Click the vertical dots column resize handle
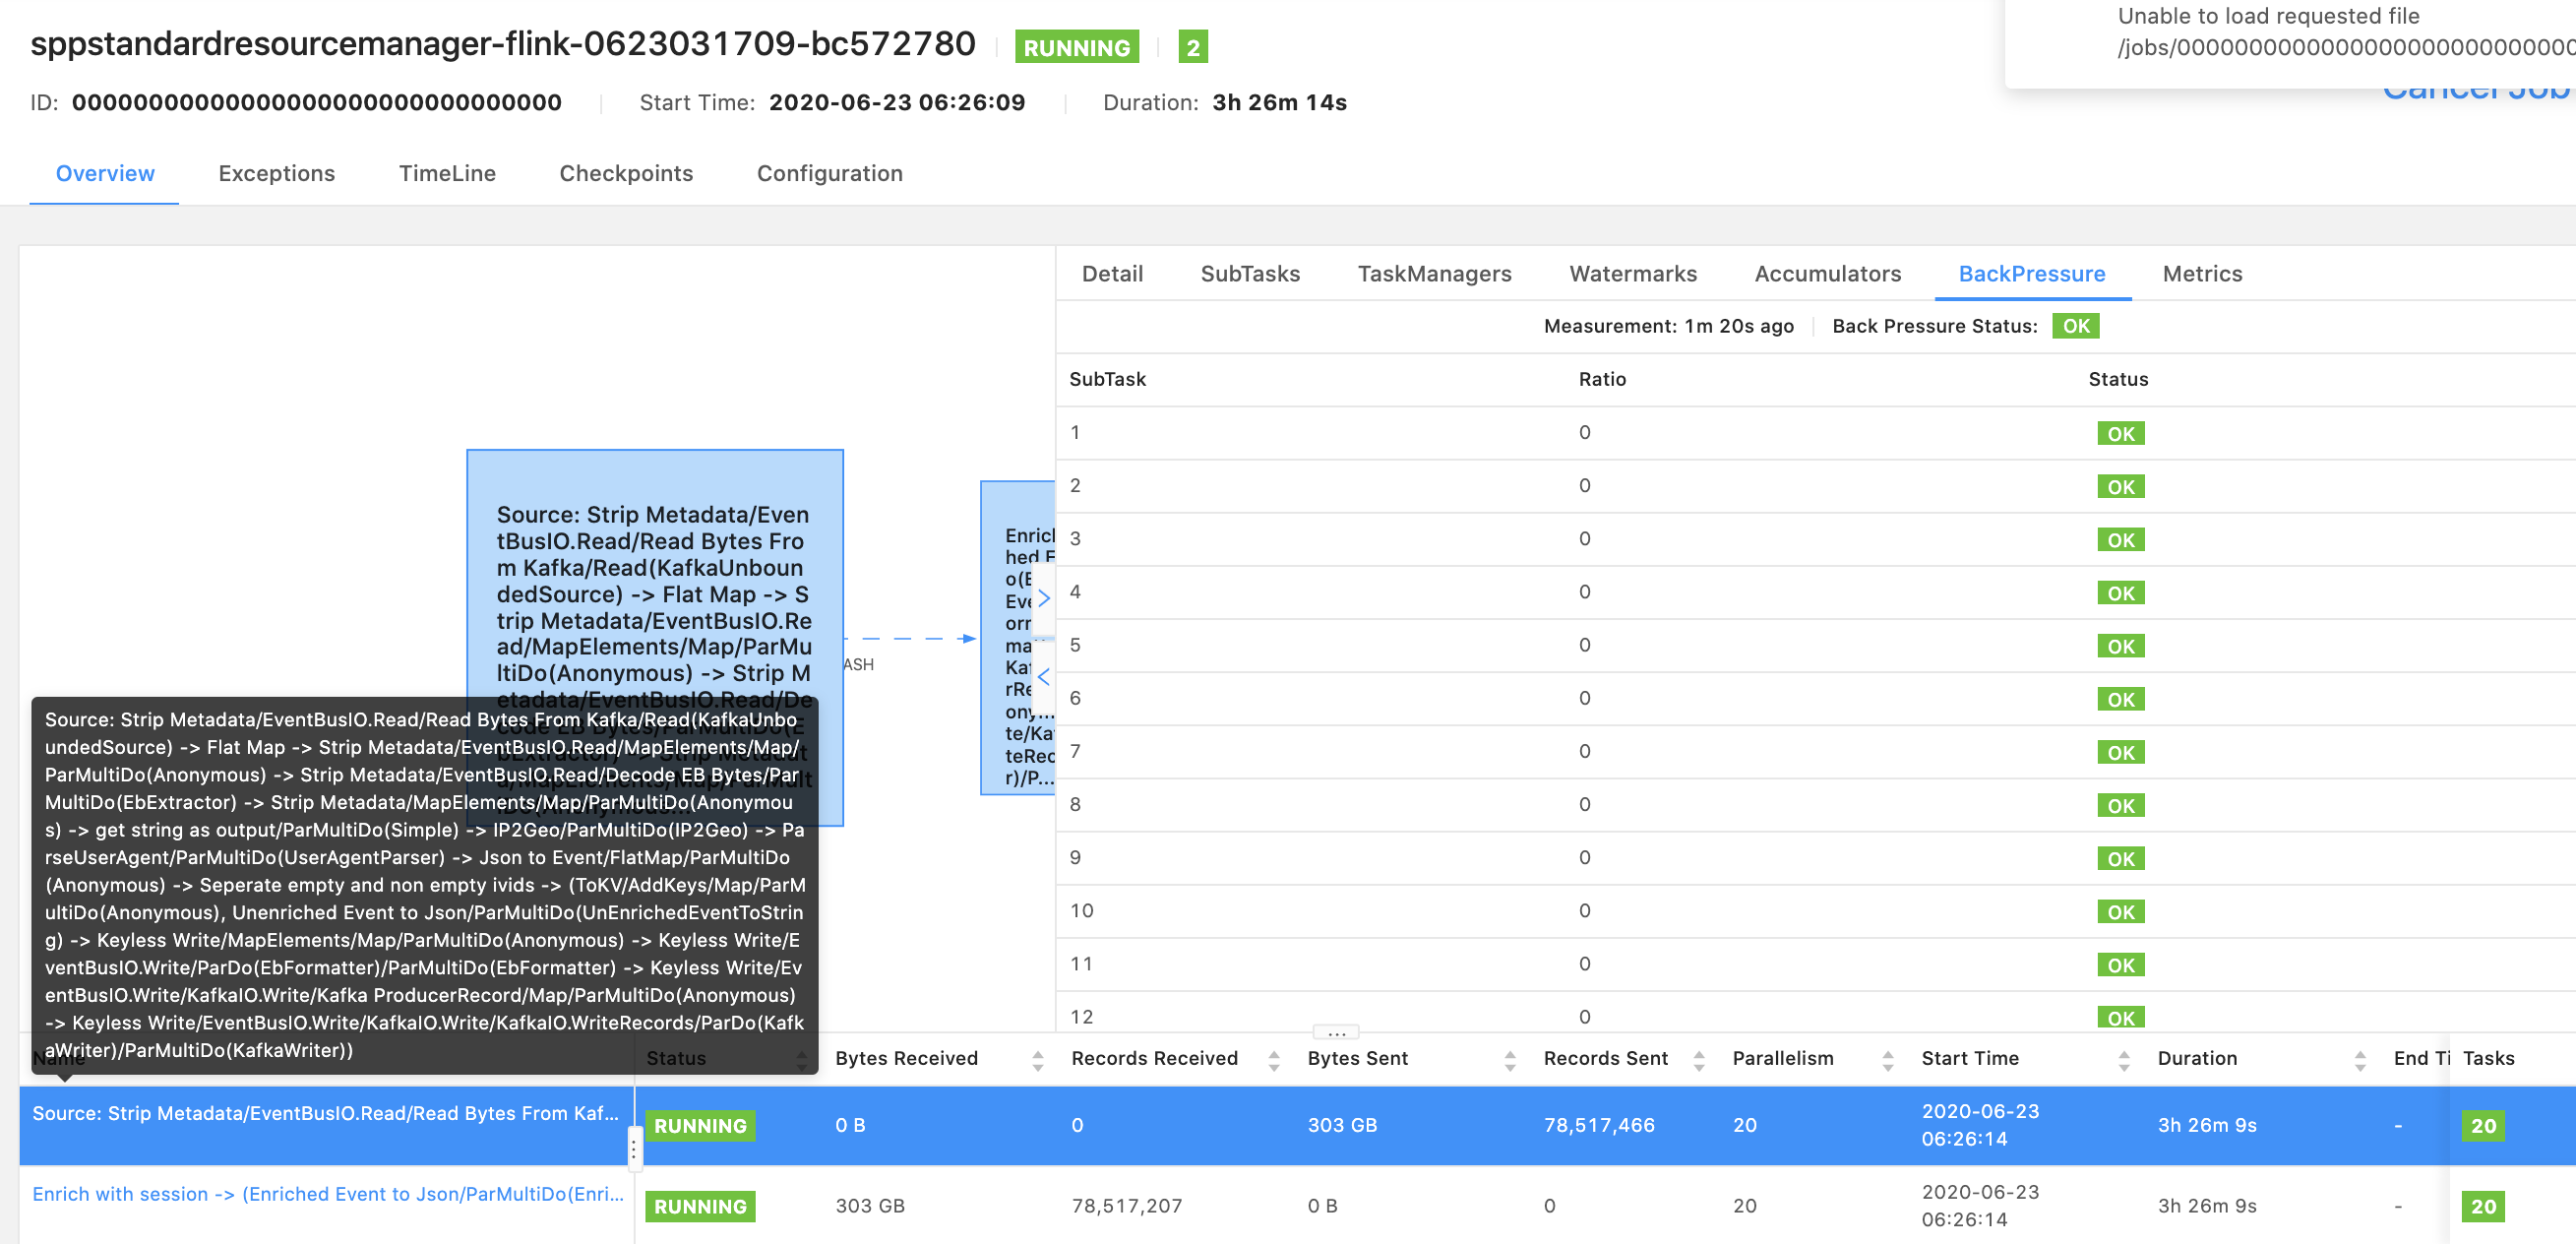 click(x=633, y=1148)
